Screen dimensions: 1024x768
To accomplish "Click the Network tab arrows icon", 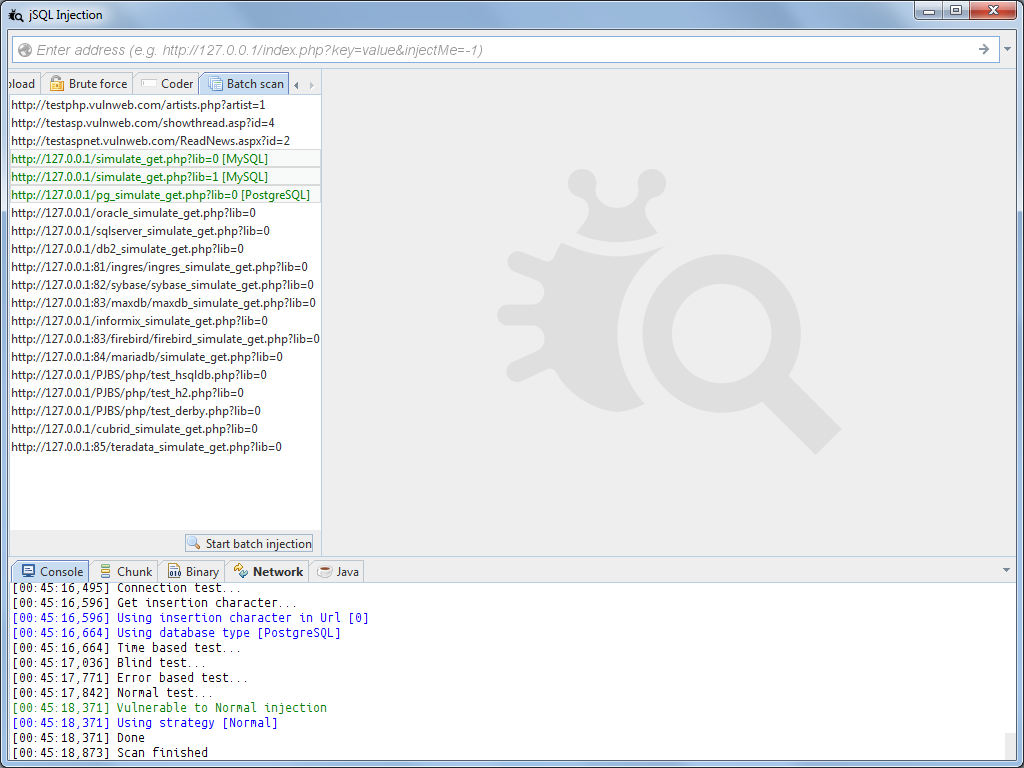I will [241, 571].
